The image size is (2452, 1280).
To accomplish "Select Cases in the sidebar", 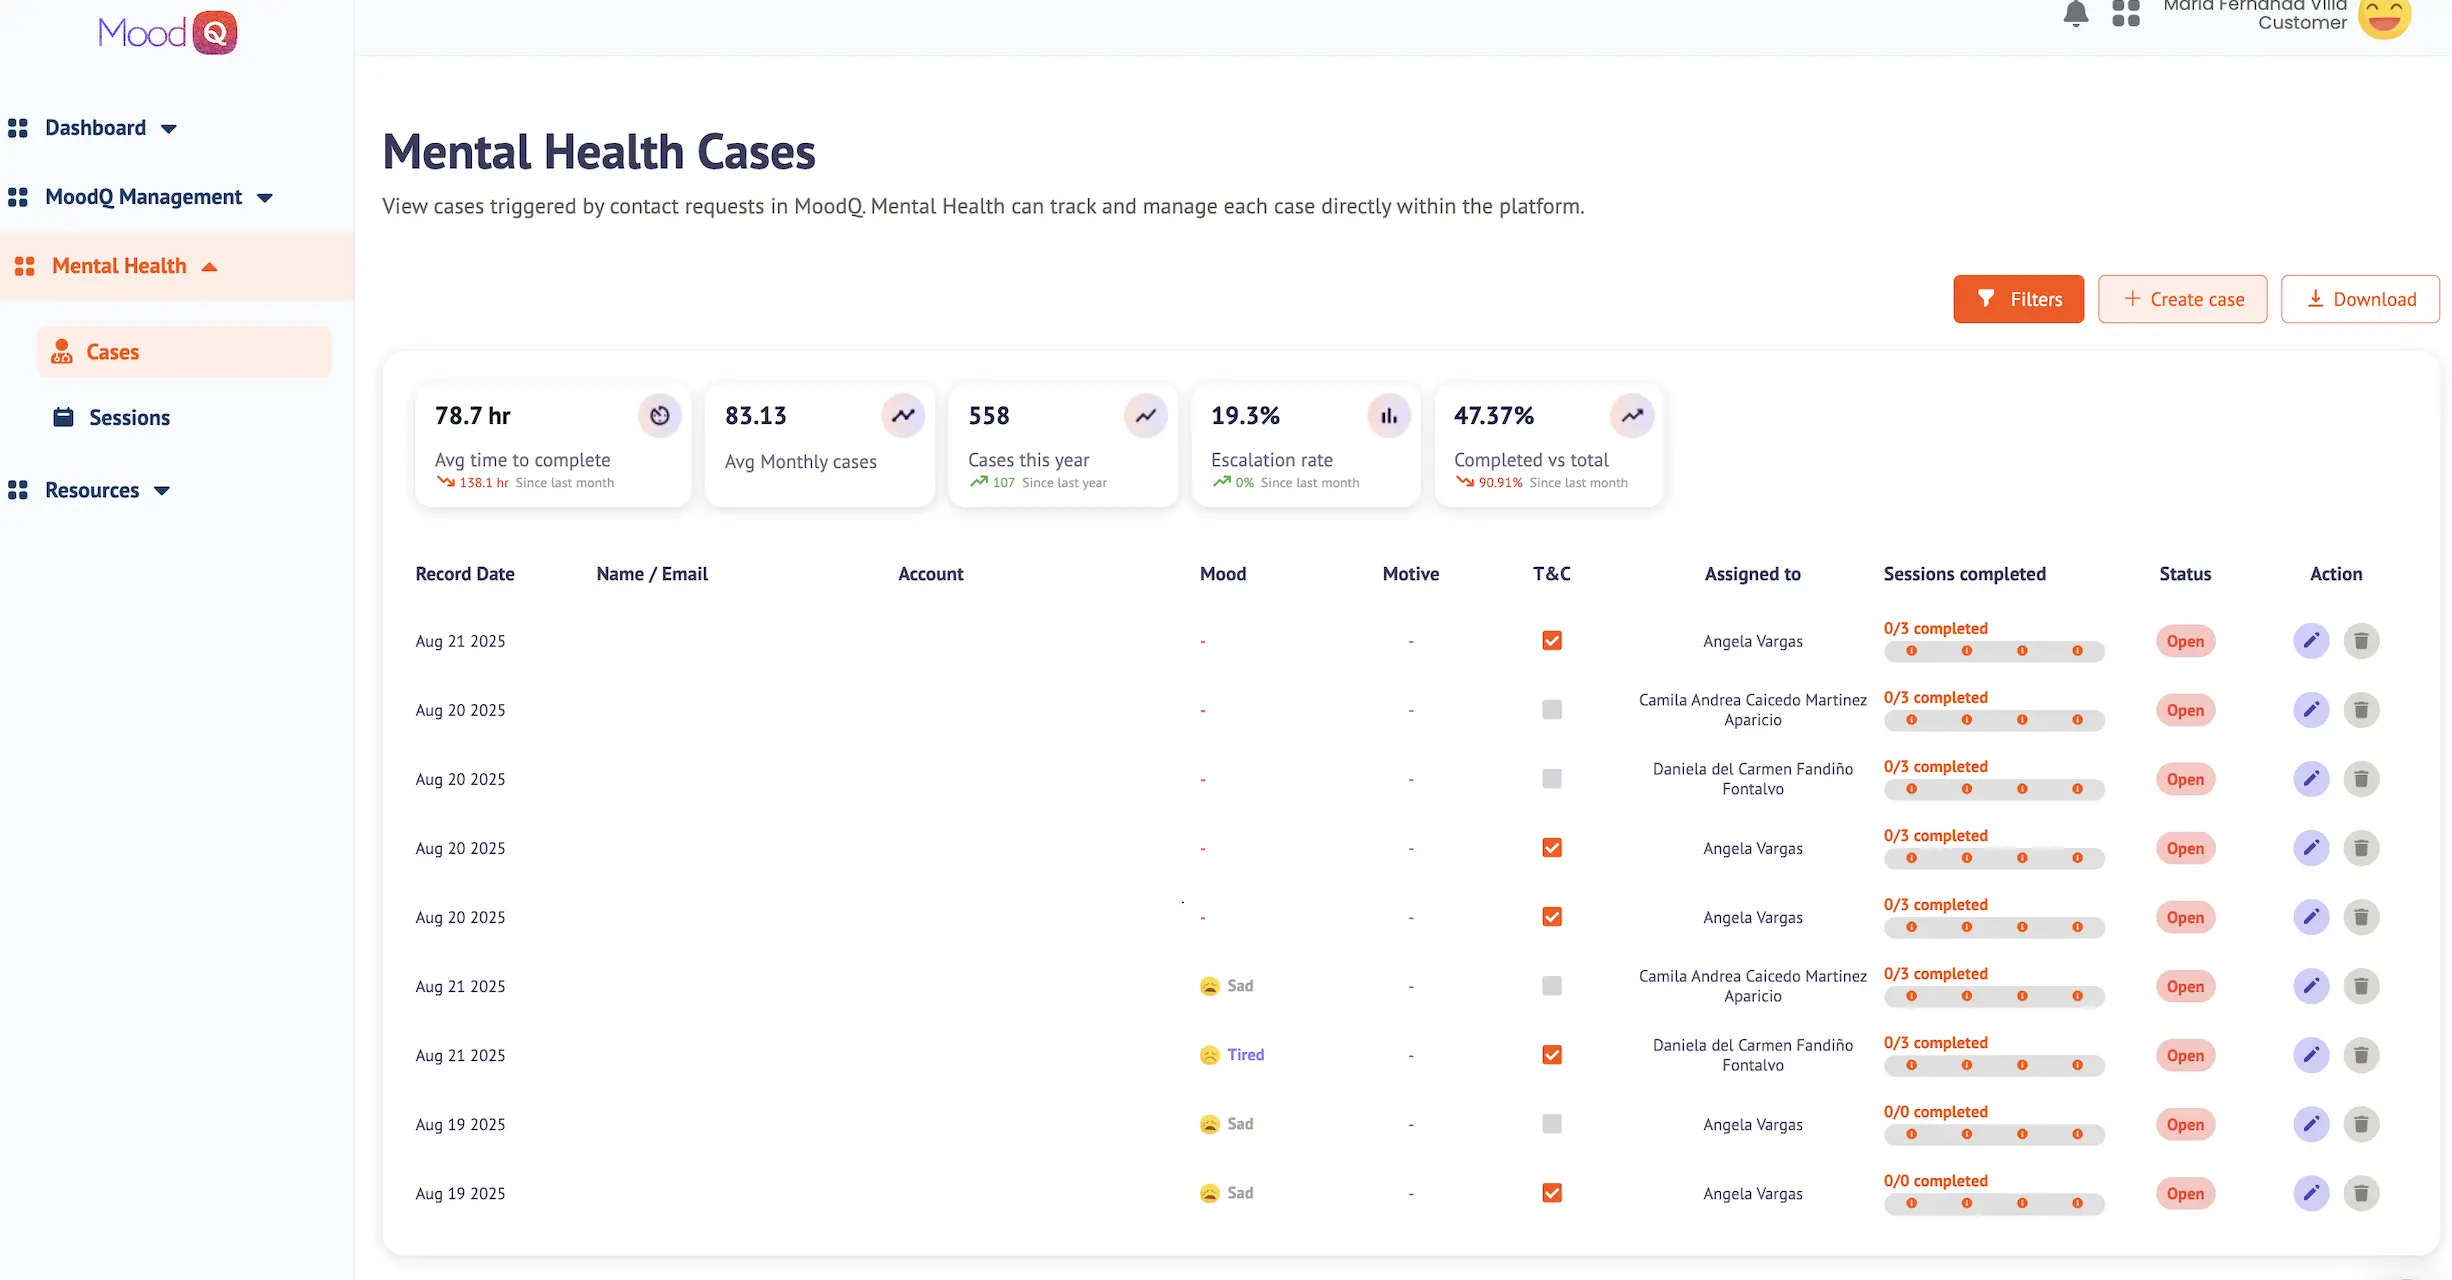I will coord(112,352).
